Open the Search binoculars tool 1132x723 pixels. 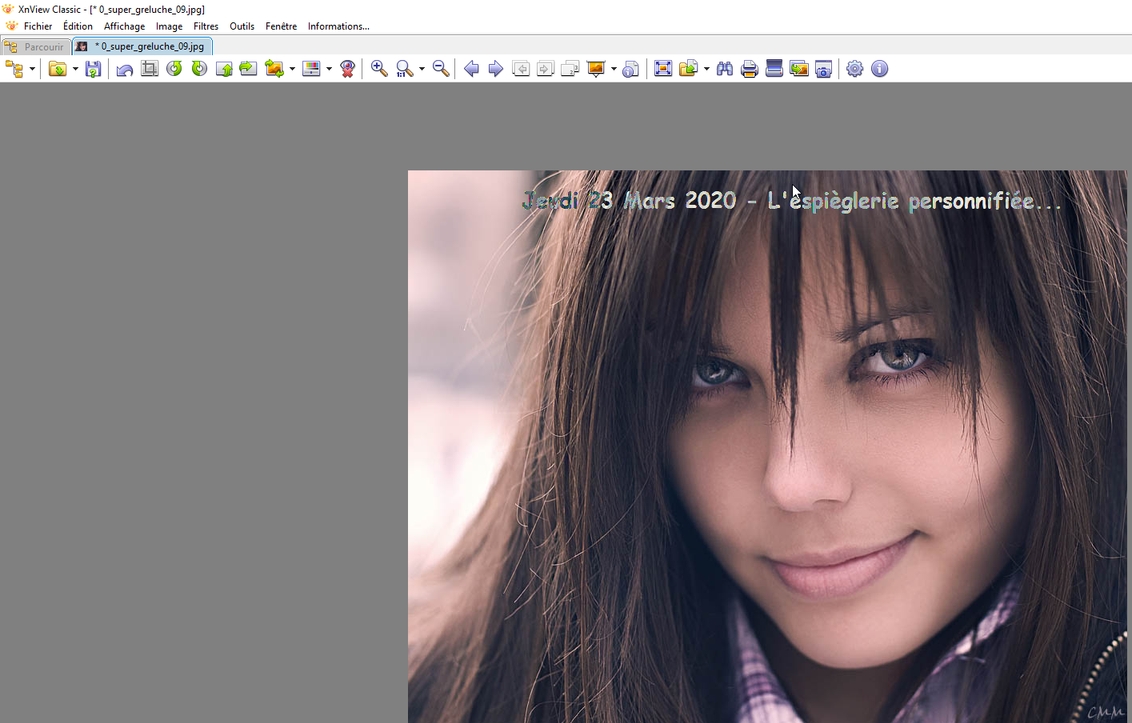724,68
